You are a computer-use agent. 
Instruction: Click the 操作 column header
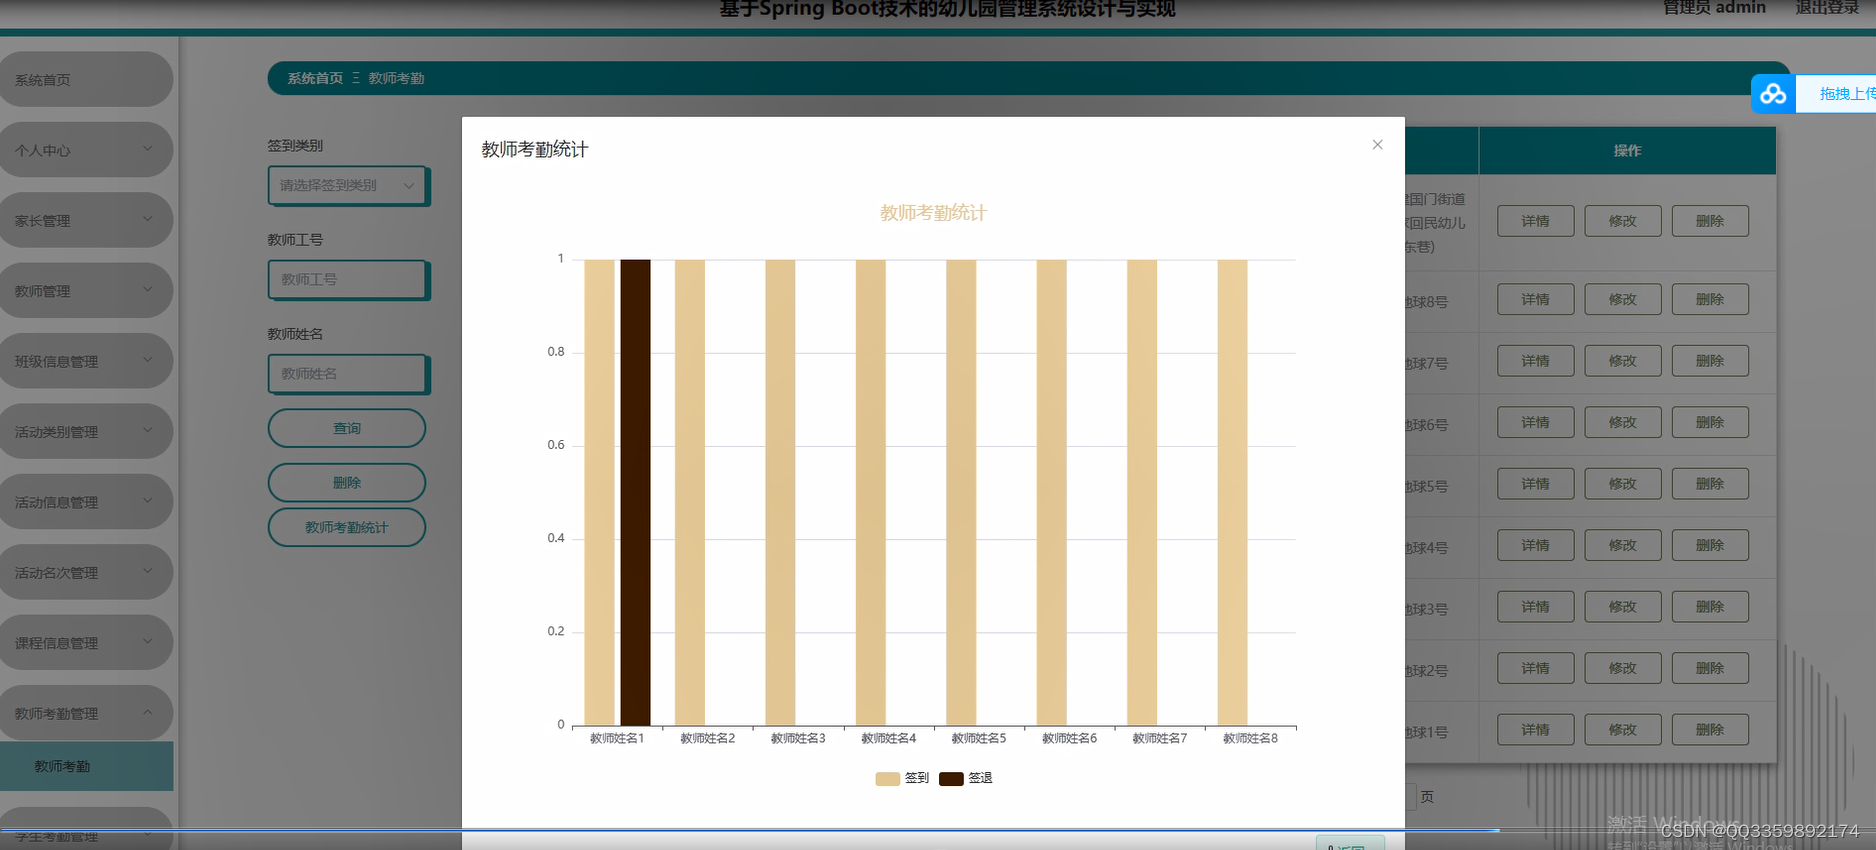(x=1627, y=151)
